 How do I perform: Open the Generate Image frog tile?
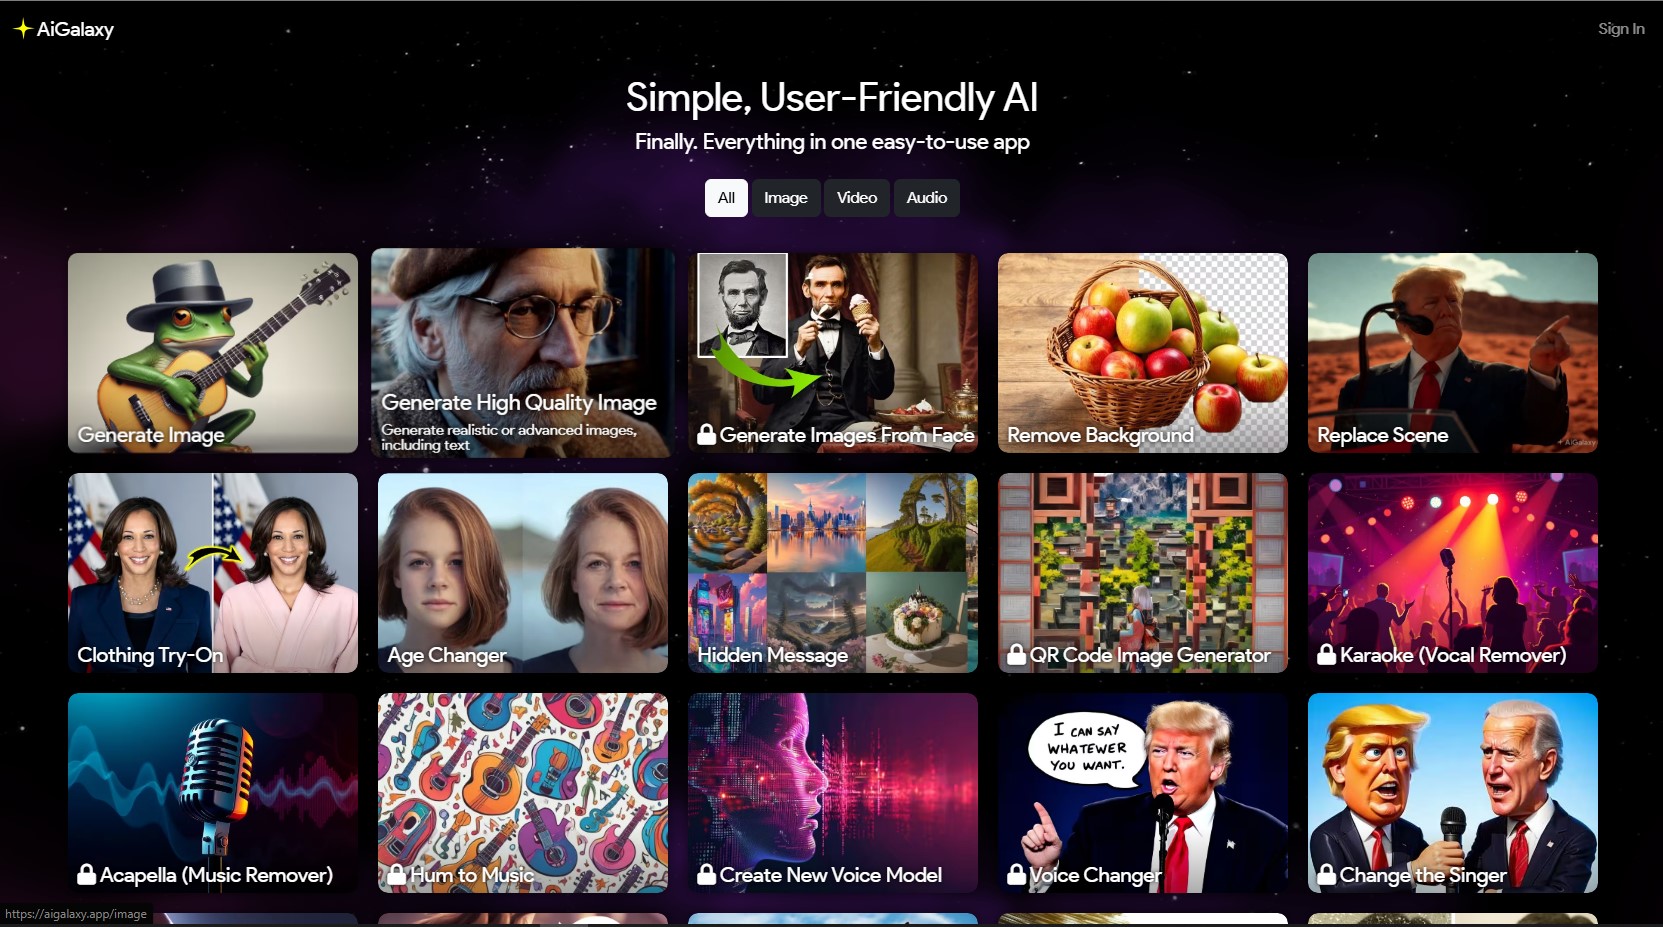pos(213,353)
